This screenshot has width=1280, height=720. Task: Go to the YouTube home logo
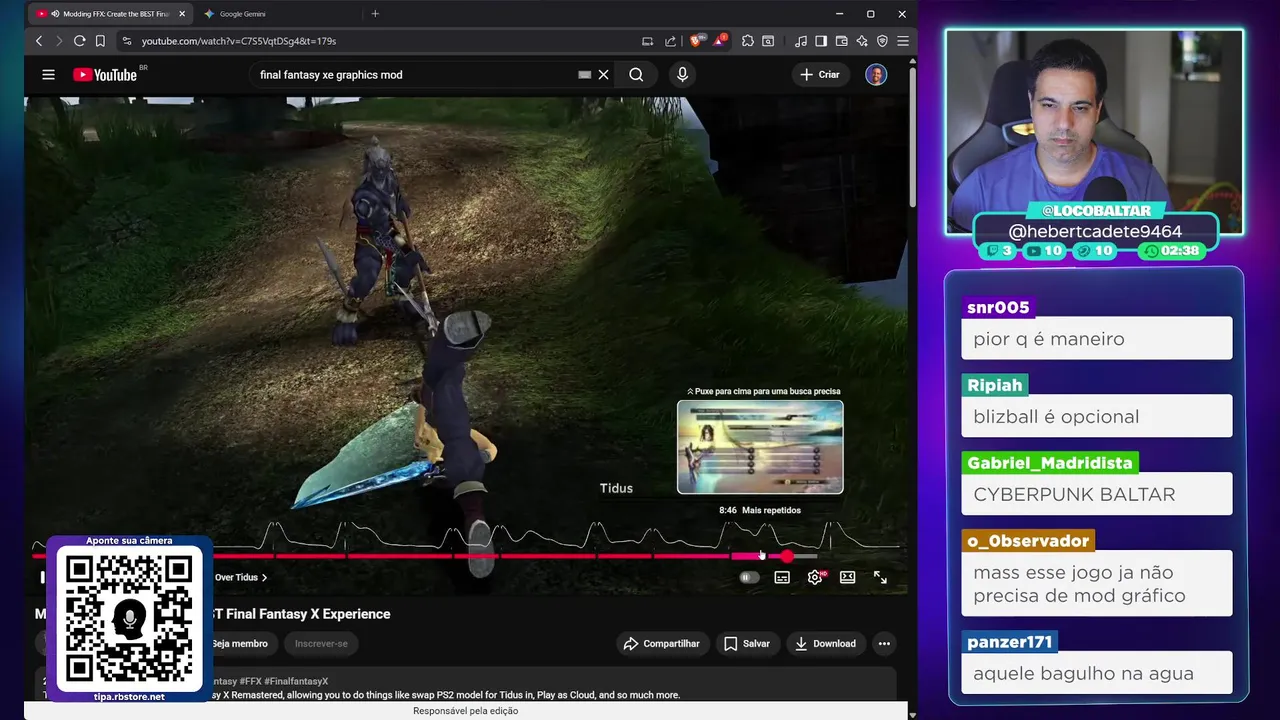tap(105, 75)
